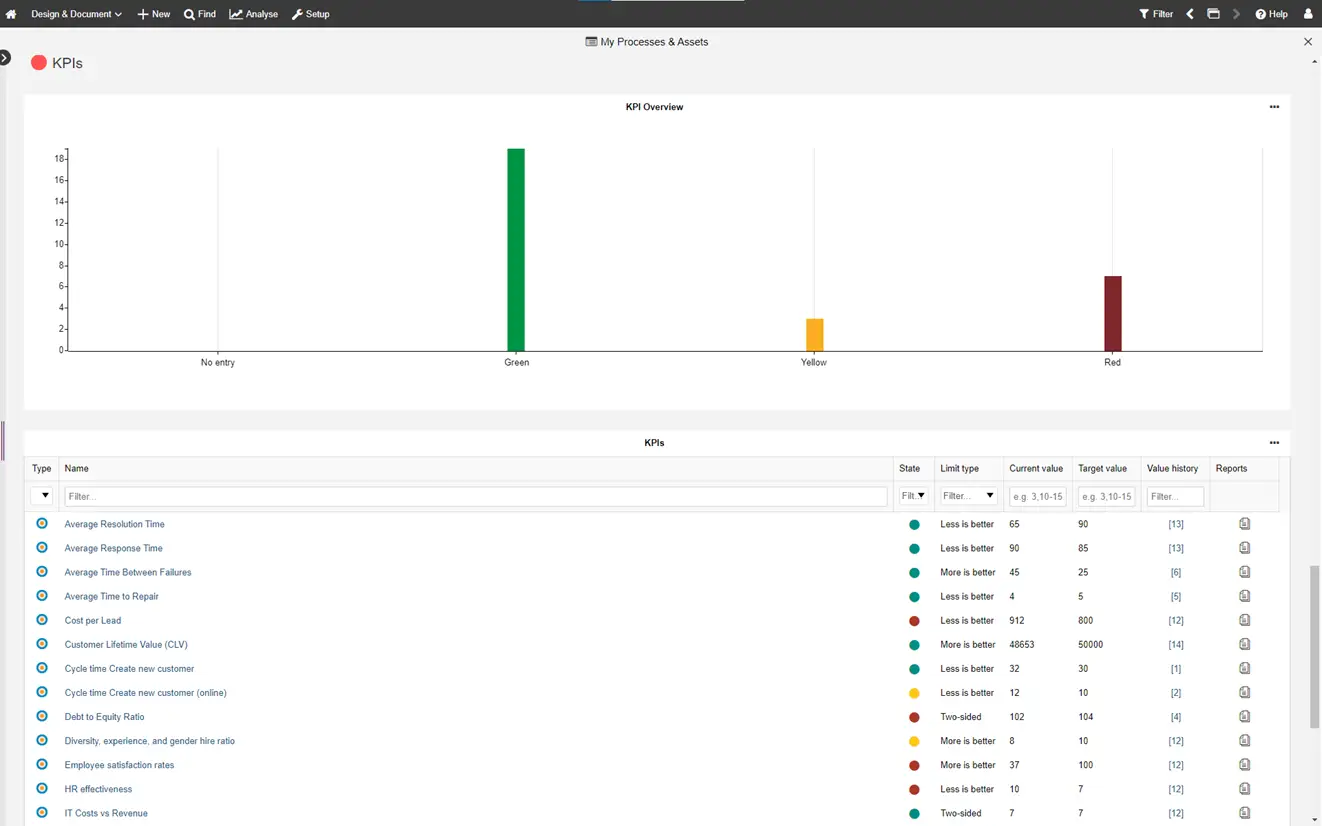Open the Limit type filter dropdown
The height and width of the screenshot is (826, 1322).
coord(968,496)
